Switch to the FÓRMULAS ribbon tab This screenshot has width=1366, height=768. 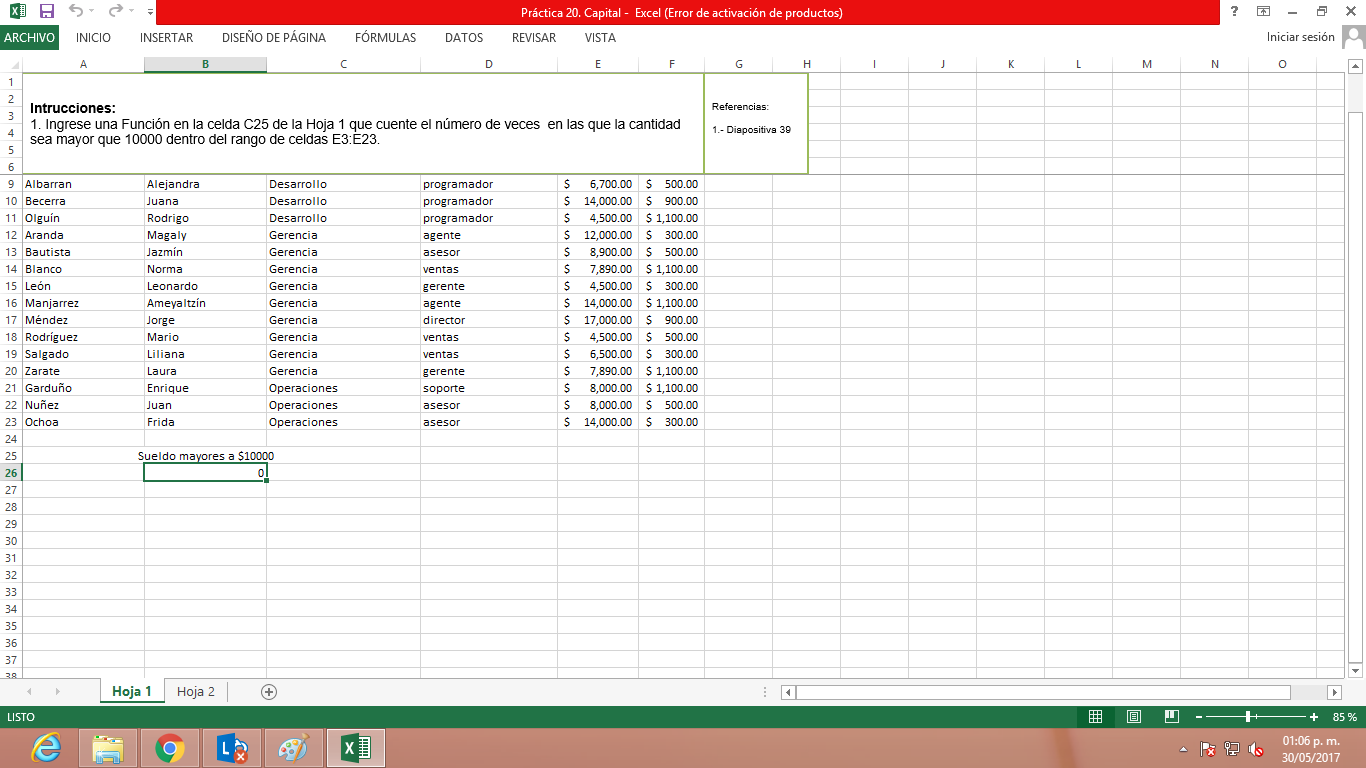(x=385, y=38)
